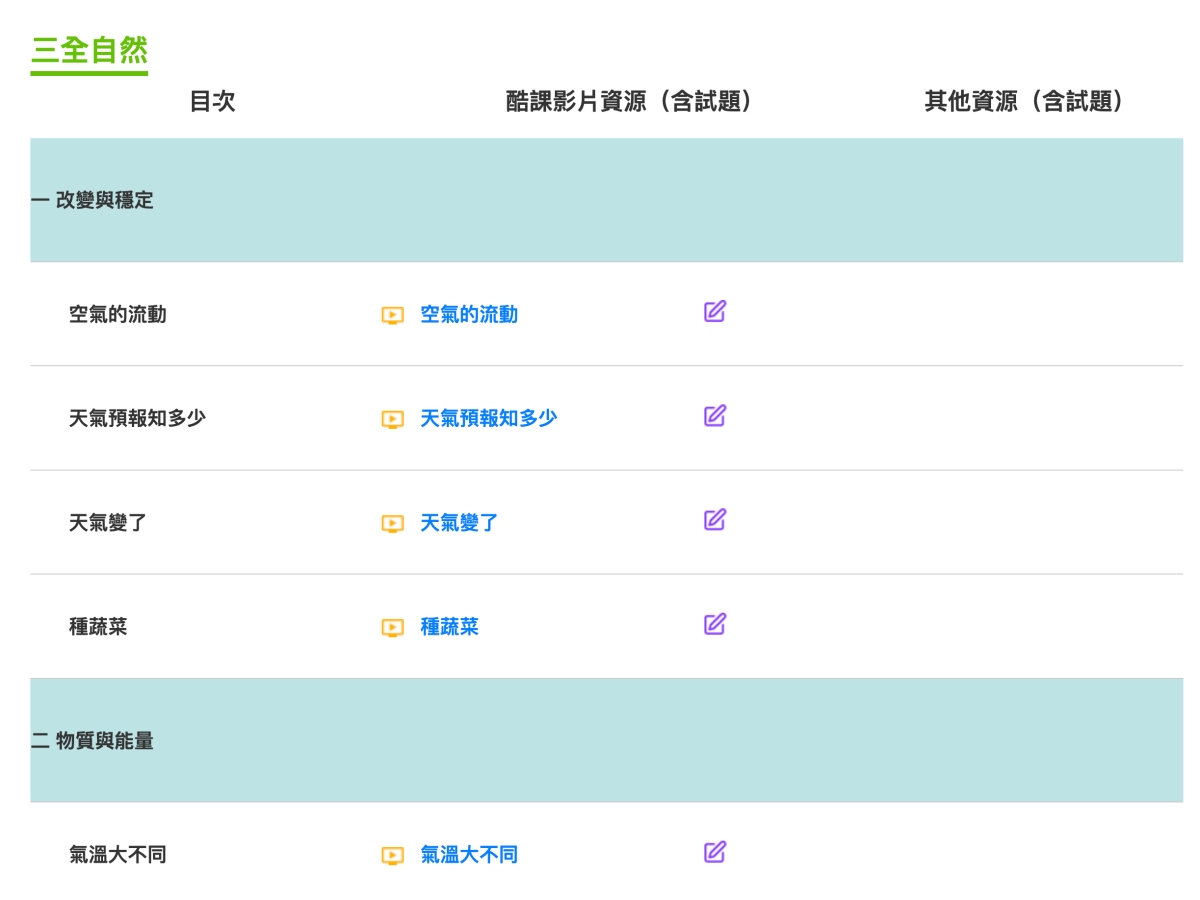Screen dimensions: 1200x900
Task: Open the quiz edit icon for 種蔬菜
Action: point(714,624)
